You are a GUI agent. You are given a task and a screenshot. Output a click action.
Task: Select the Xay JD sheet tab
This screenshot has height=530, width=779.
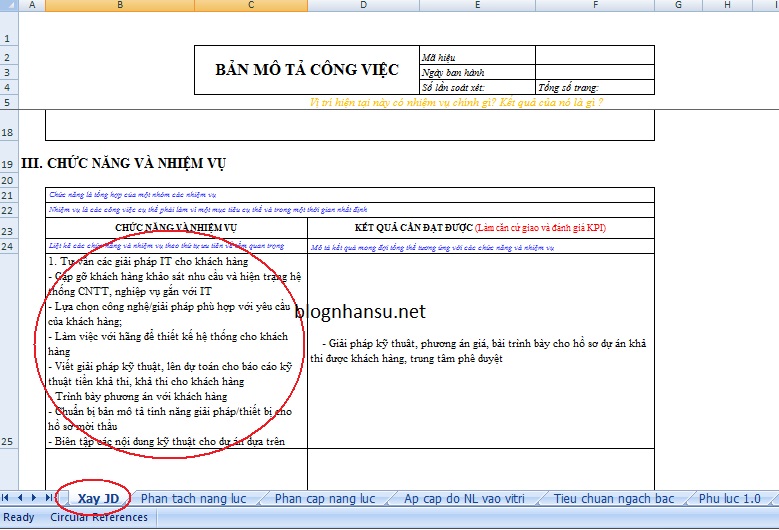click(x=98, y=498)
